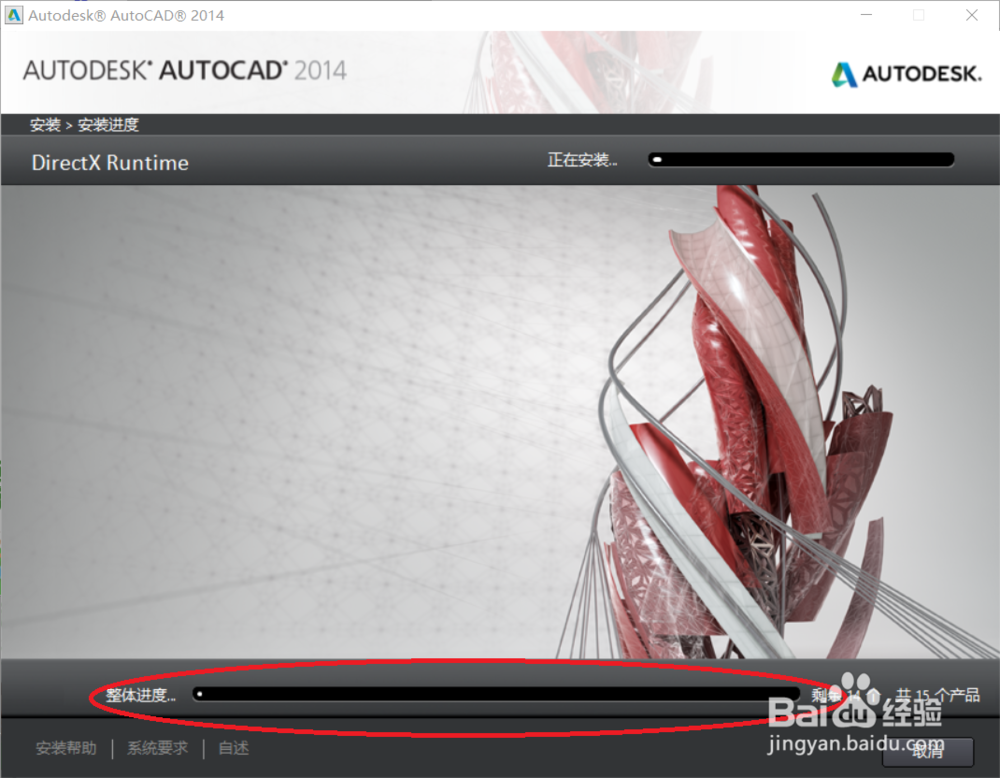This screenshot has width=1000, height=778.
Task: Click the 整体进度 overall progress bar
Action: [x=496, y=694]
